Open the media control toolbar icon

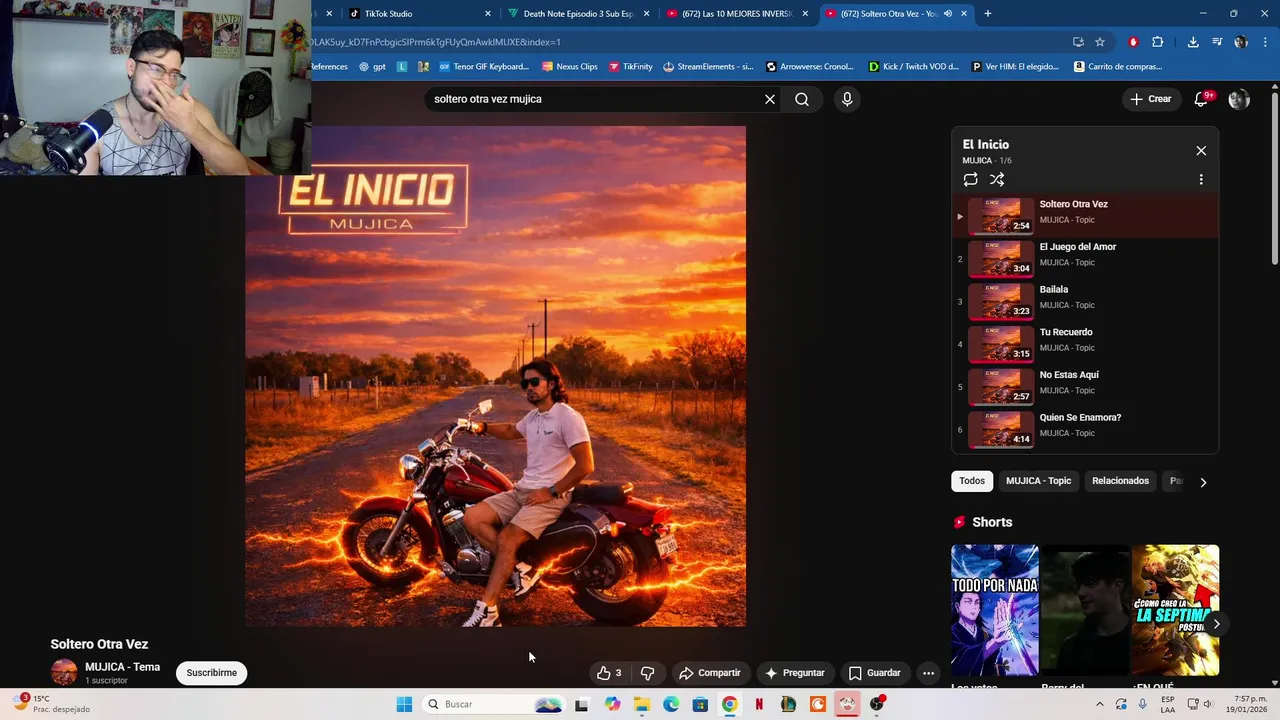pos(1217,42)
